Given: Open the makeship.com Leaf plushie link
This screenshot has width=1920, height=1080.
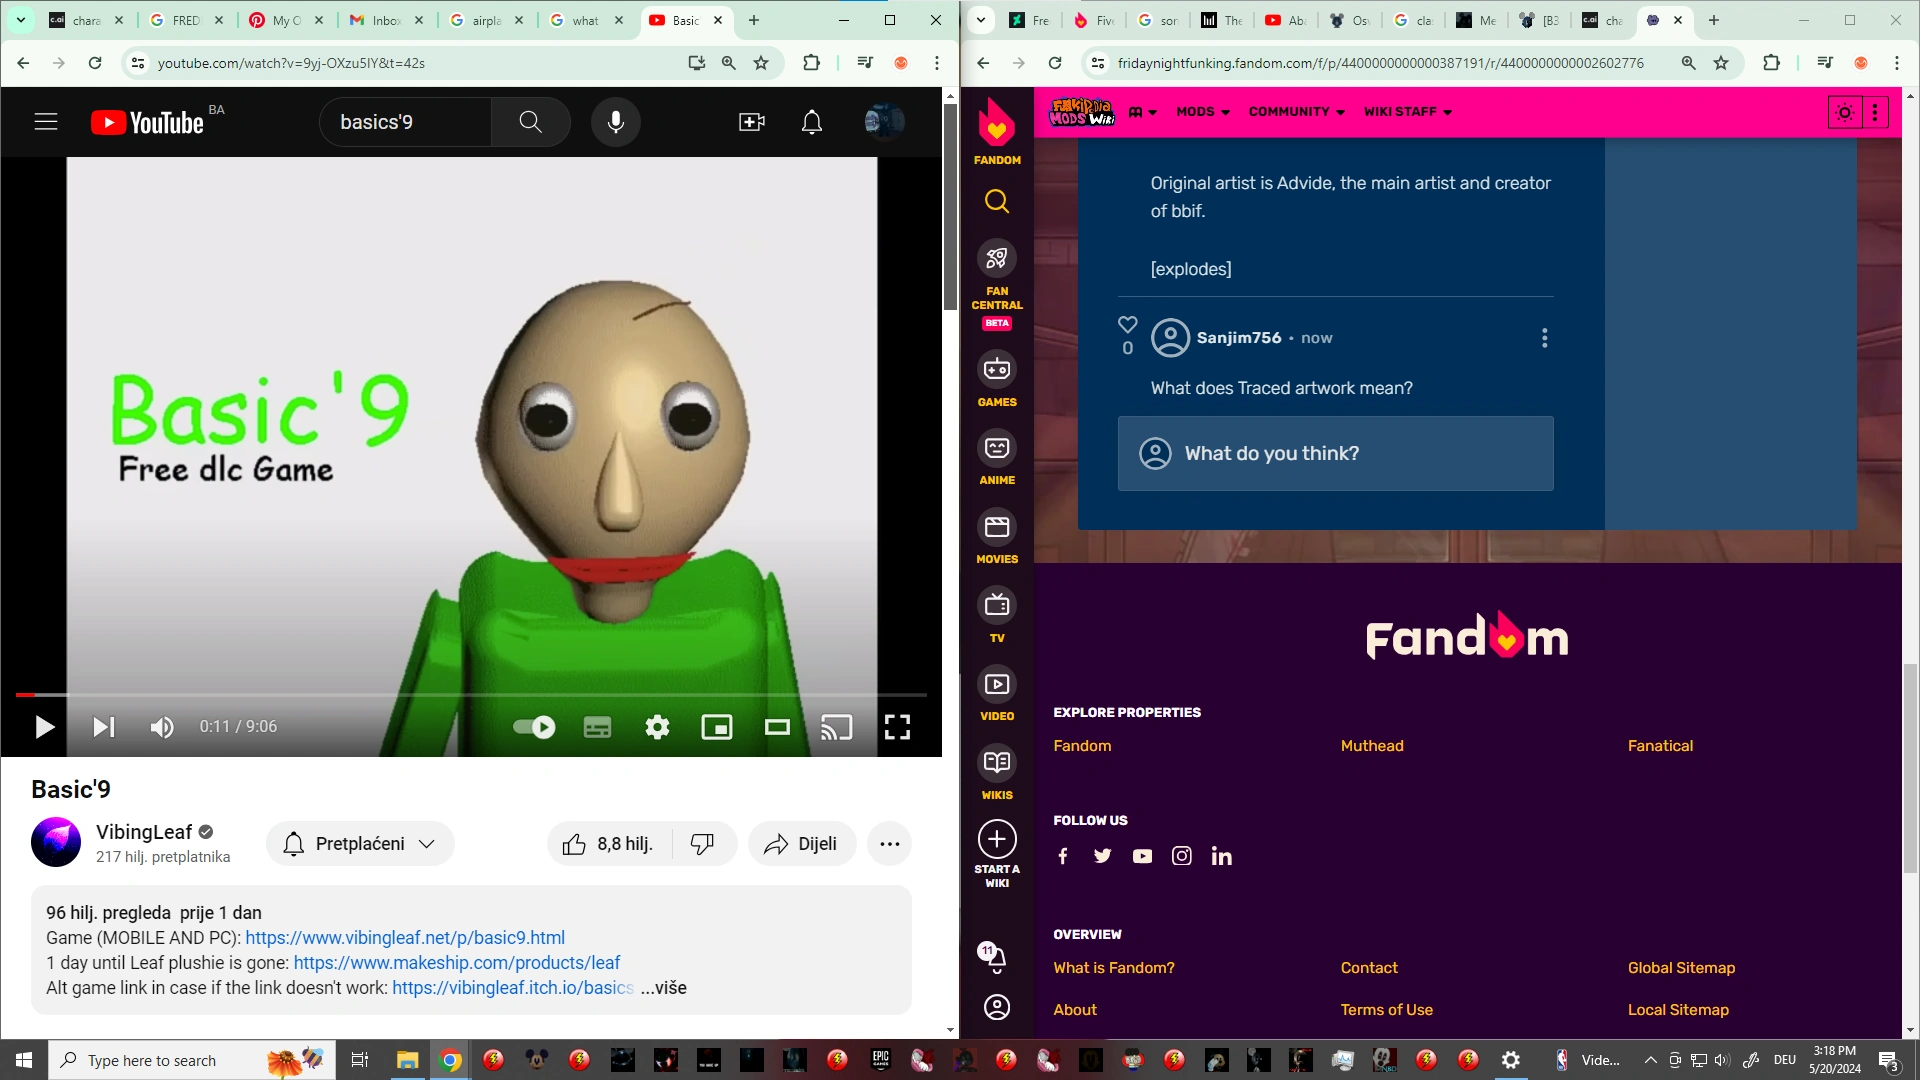Looking at the screenshot, I should pyautogui.click(x=456, y=962).
